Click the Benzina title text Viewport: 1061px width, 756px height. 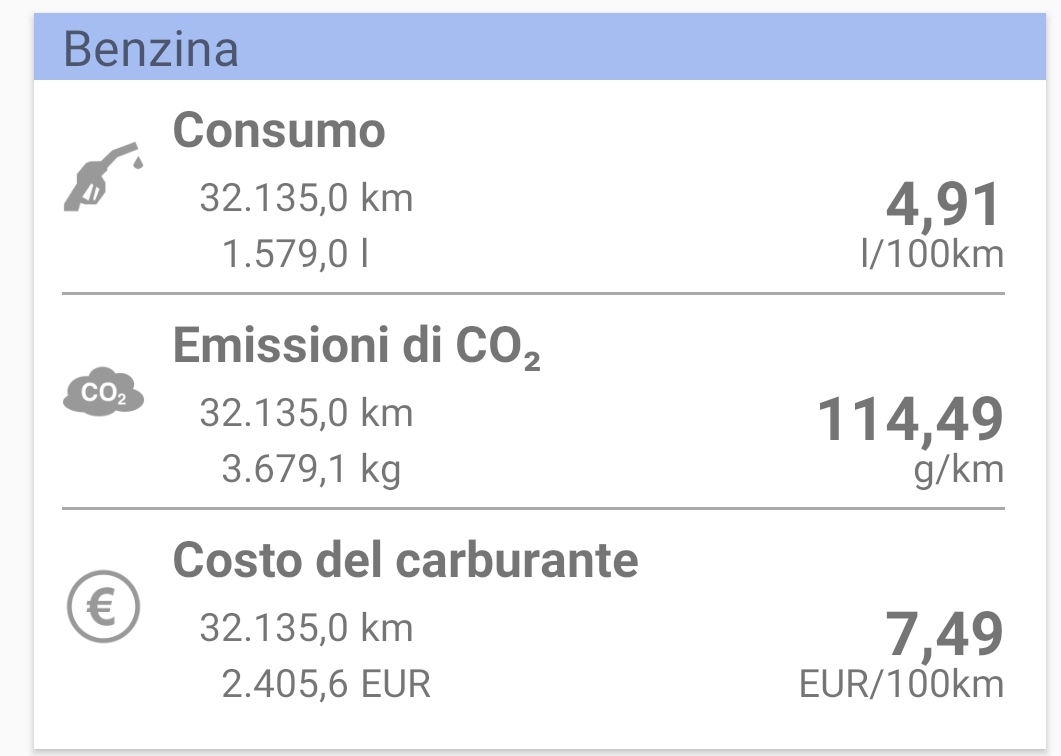pos(151,49)
